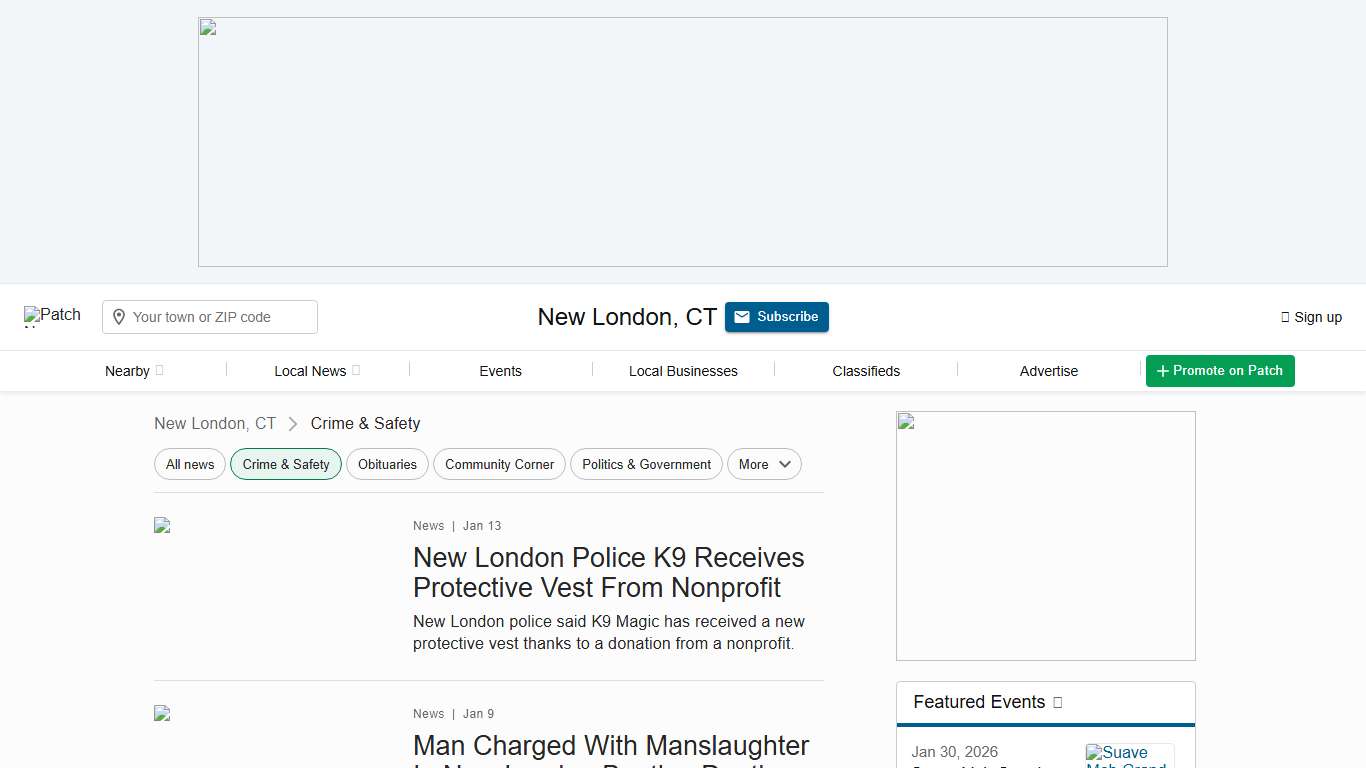Click the Patch logo

(x=52, y=316)
